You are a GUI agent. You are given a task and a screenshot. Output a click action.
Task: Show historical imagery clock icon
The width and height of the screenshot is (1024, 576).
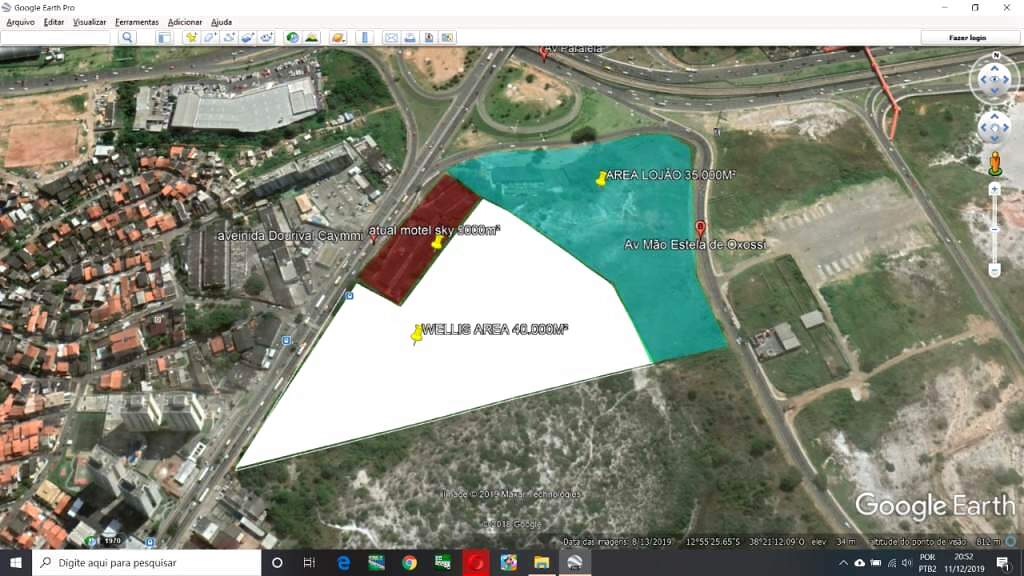click(293, 37)
